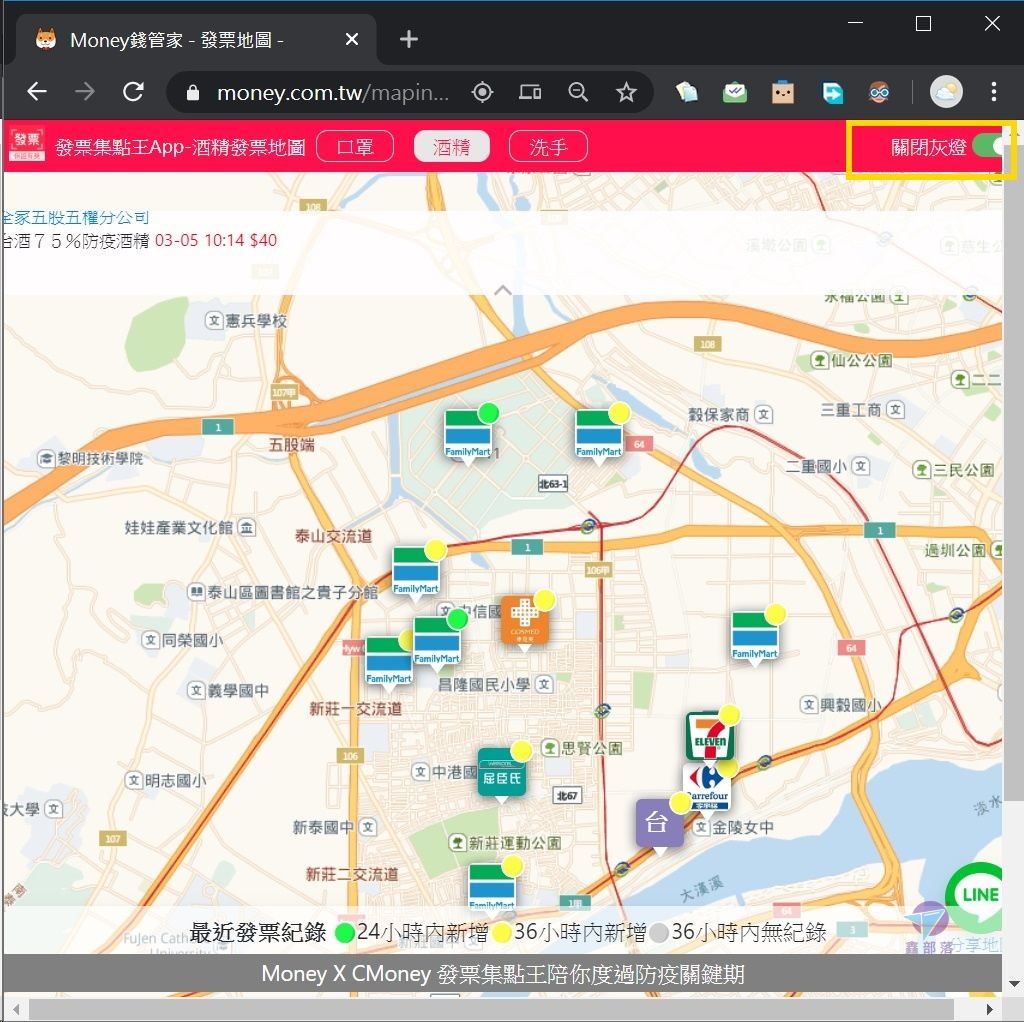
Task: Toggle the 關閉灰燈 switch
Action: (989, 146)
